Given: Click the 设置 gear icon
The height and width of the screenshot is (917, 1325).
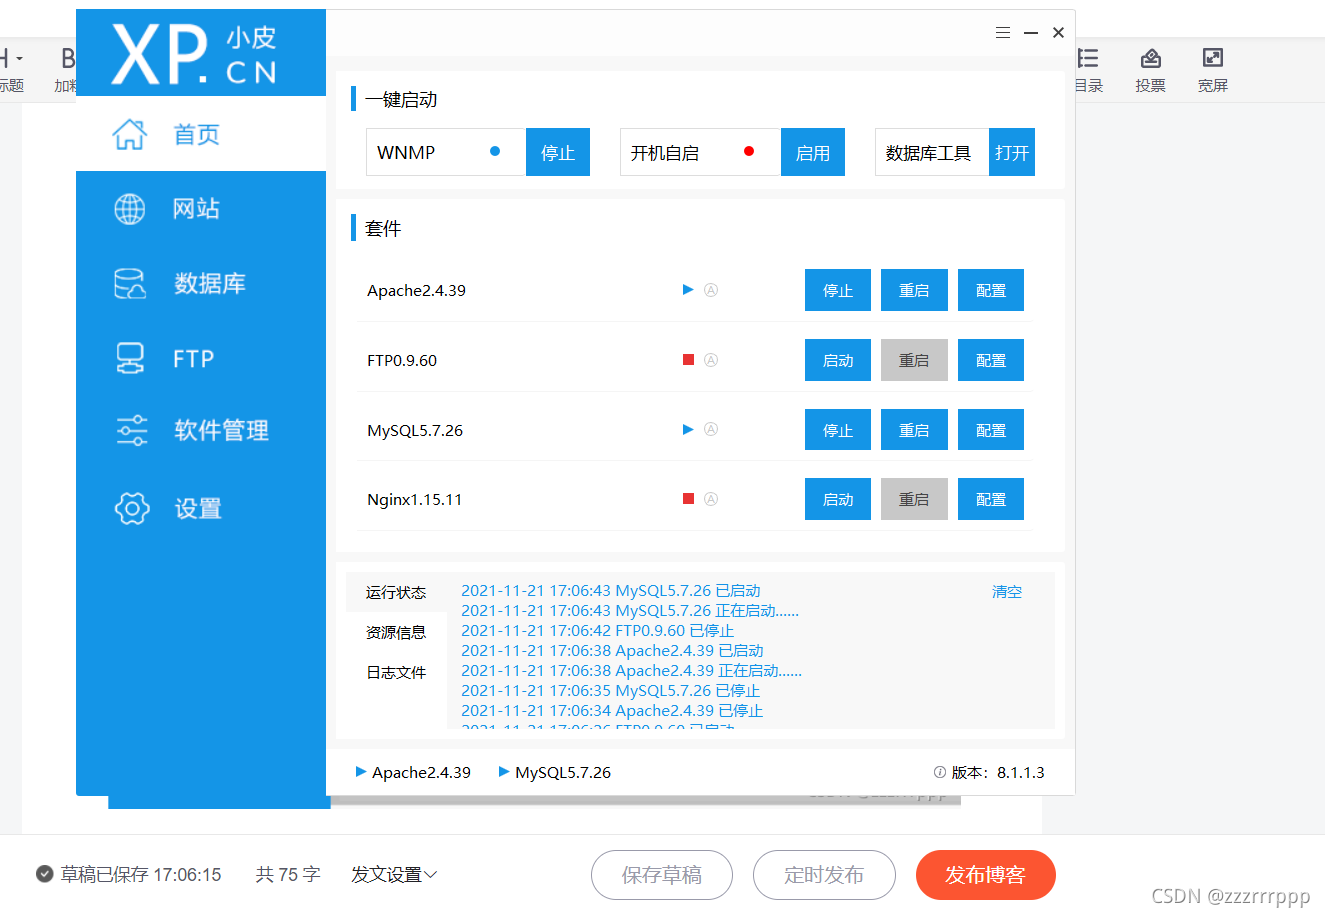Looking at the screenshot, I should [x=132, y=508].
